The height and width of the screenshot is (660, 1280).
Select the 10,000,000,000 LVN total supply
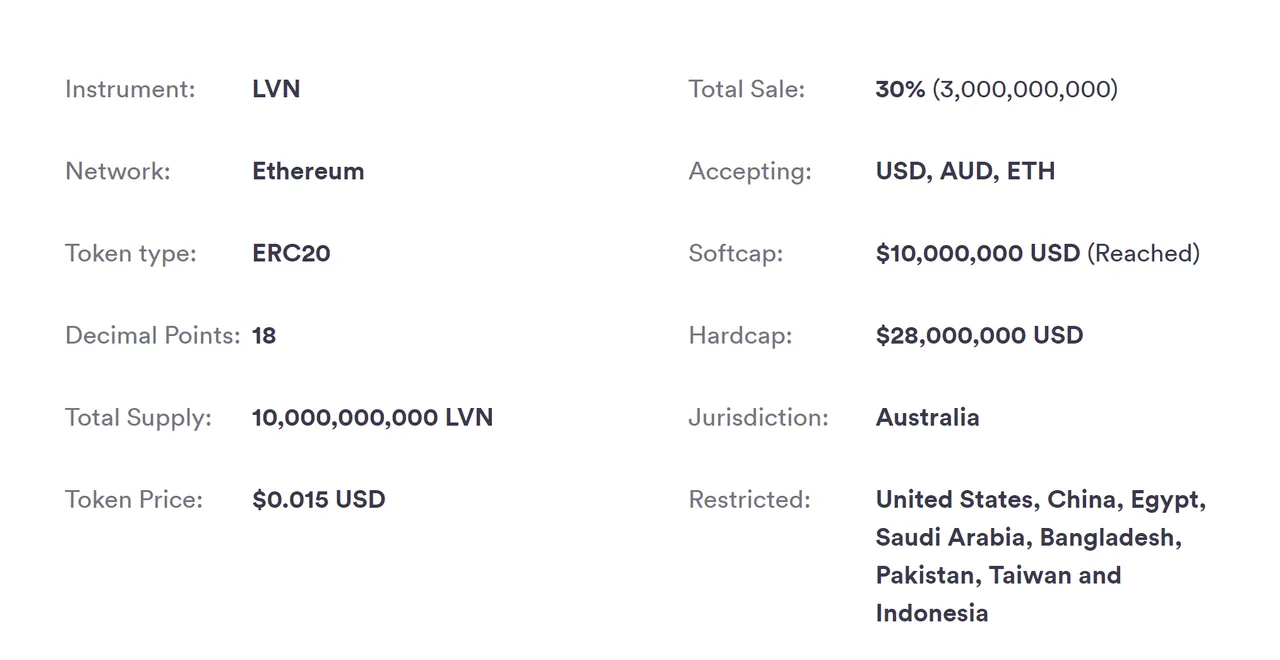373,417
